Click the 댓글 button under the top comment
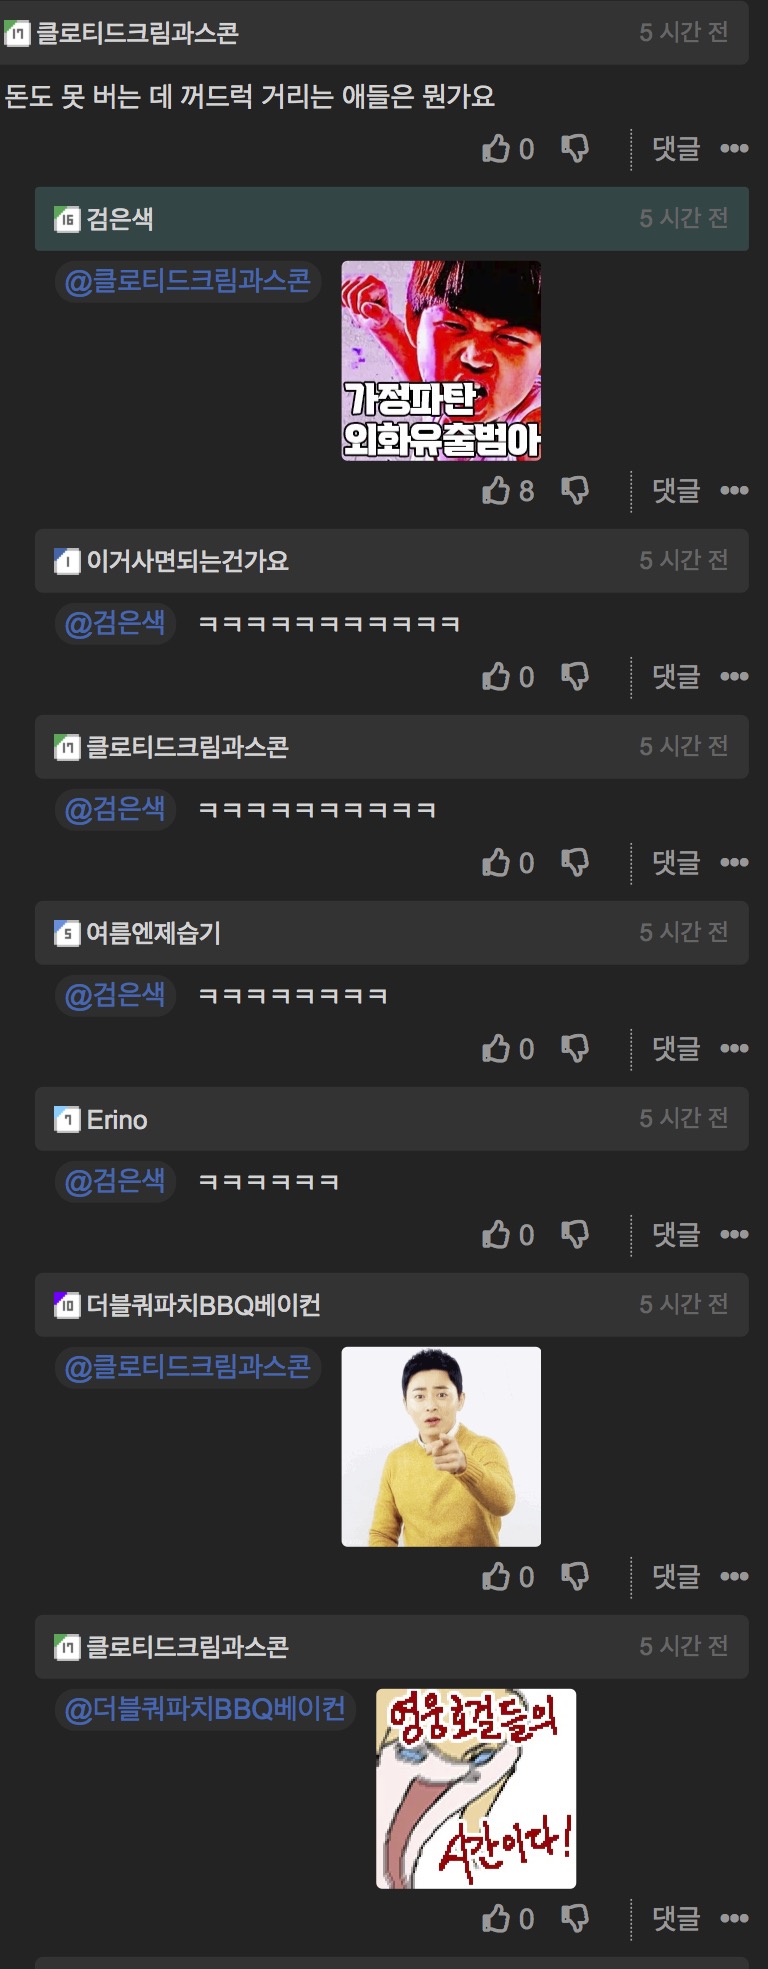Image resolution: width=768 pixels, height=1969 pixels. pyautogui.click(x=676, y=148)
